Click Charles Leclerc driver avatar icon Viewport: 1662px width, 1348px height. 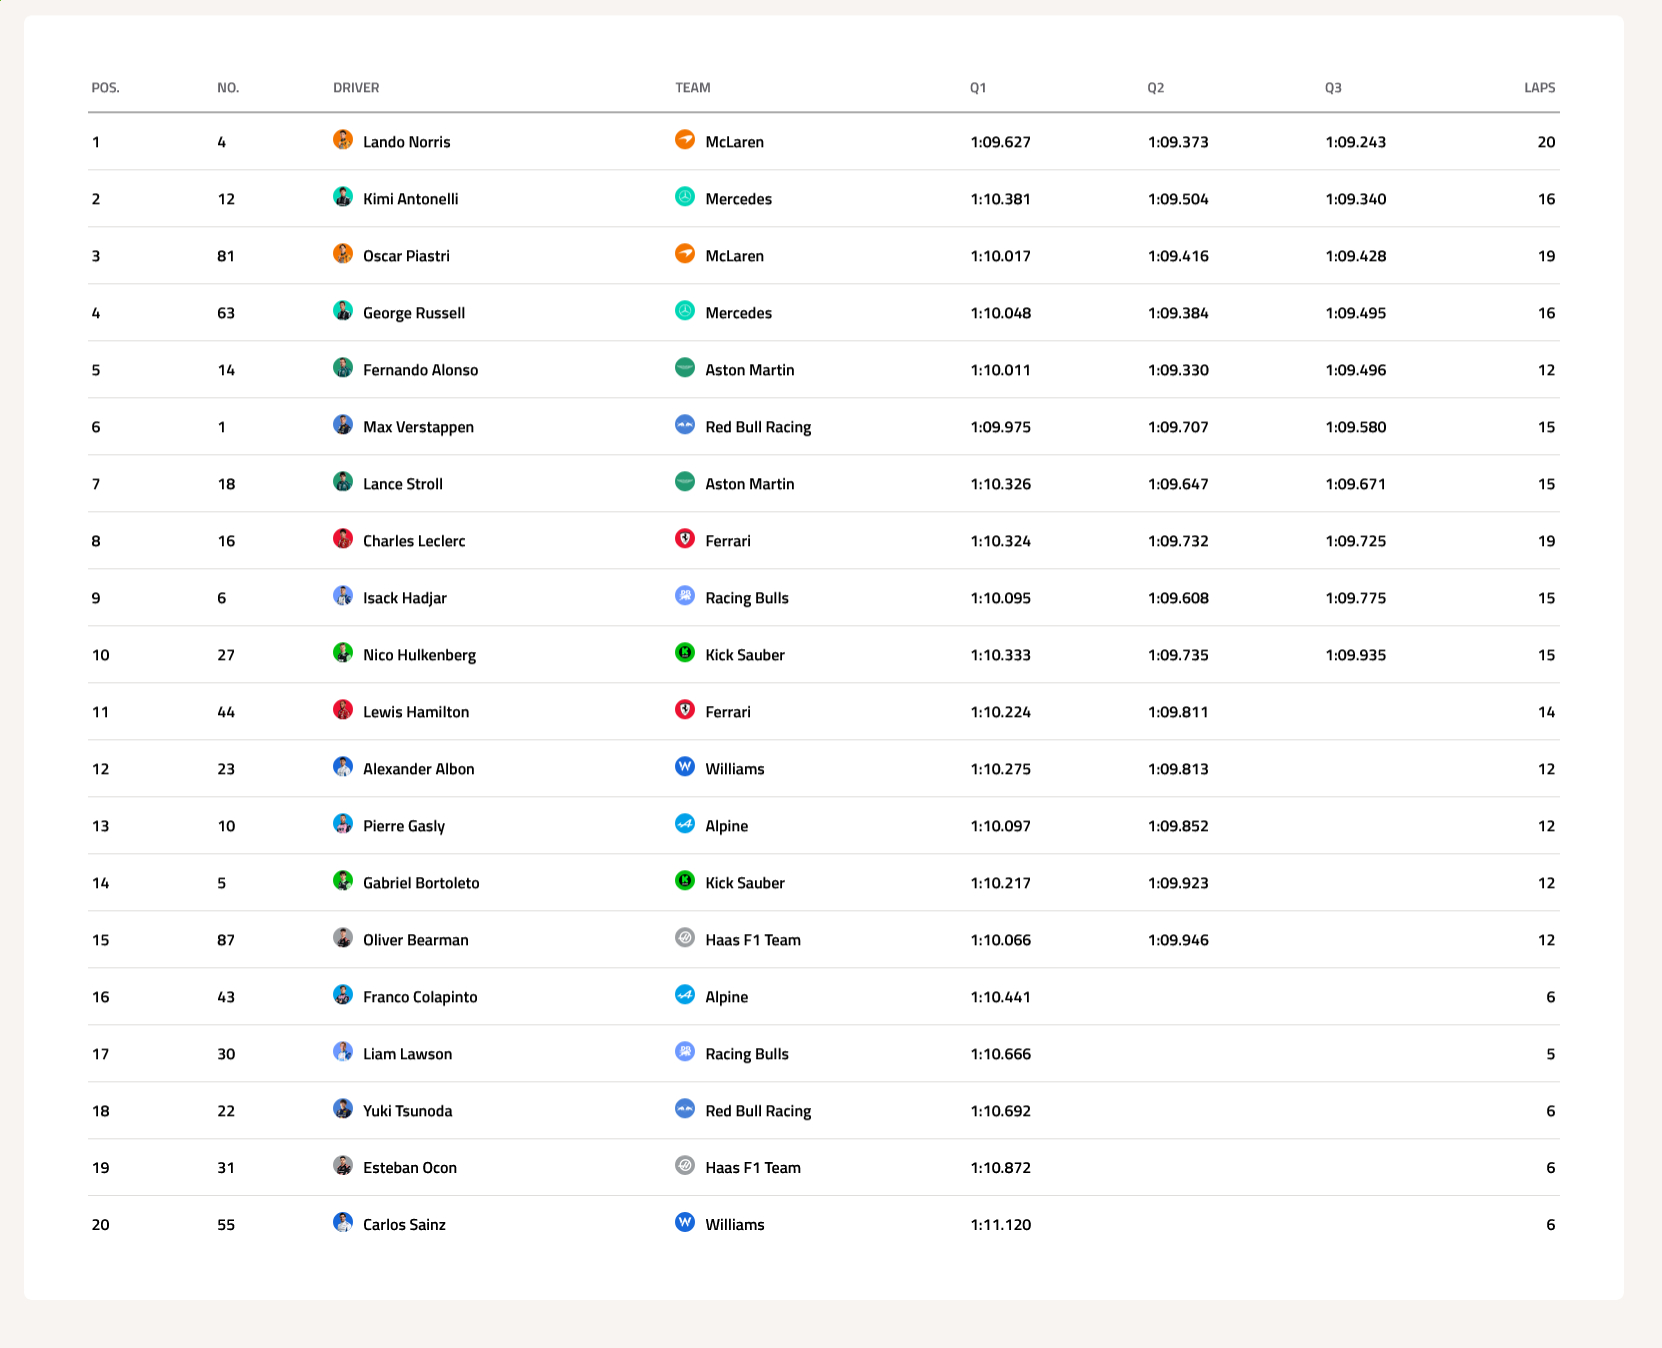pos(343,539)
